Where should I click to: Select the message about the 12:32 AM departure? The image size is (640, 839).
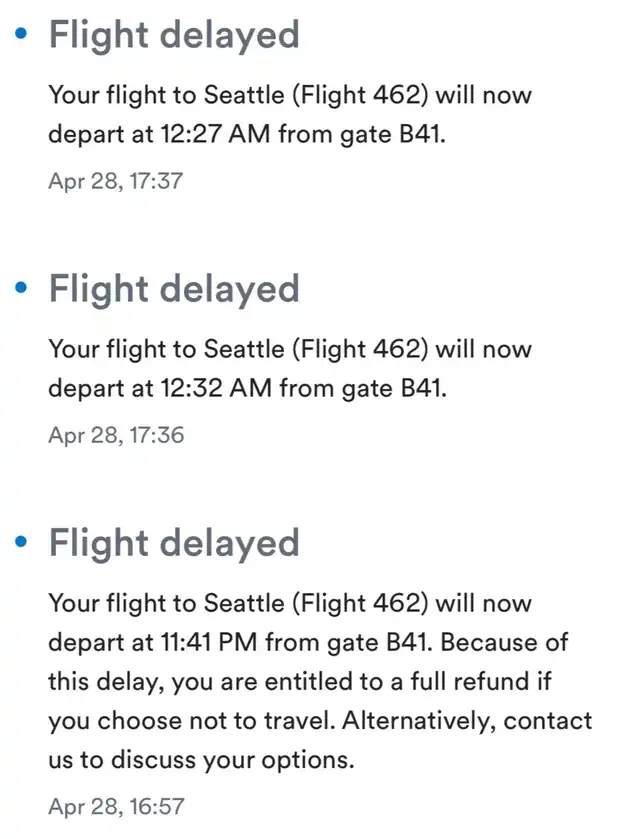[290, 368]
